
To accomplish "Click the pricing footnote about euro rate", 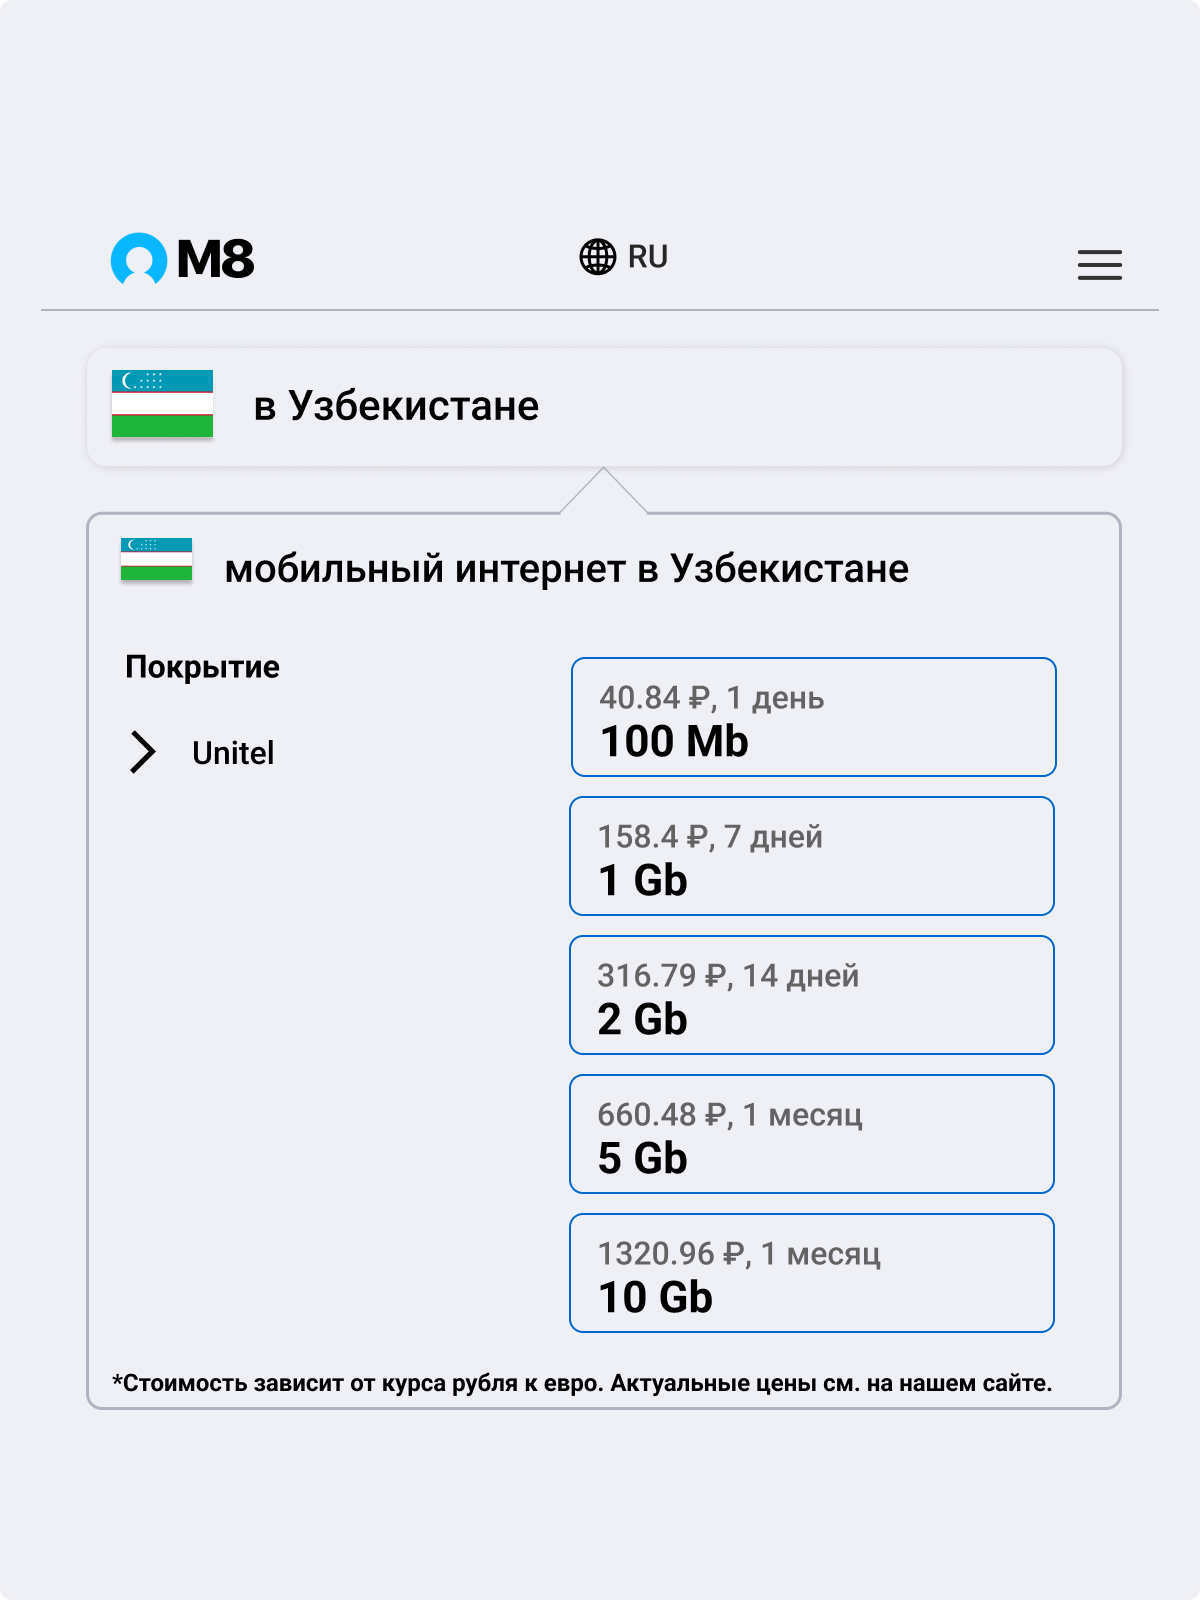I will pos(582,1383).
